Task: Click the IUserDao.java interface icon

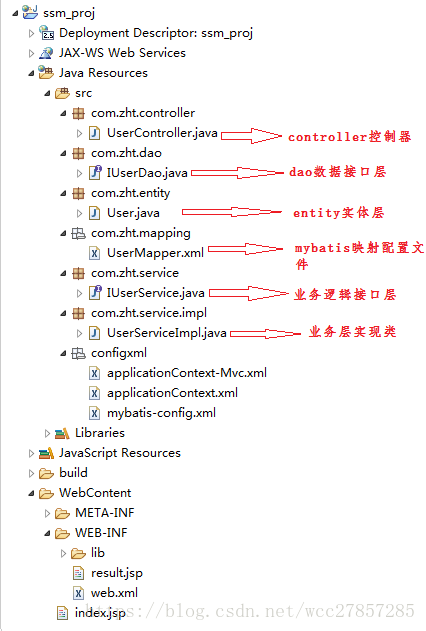Action: [95, 173]
